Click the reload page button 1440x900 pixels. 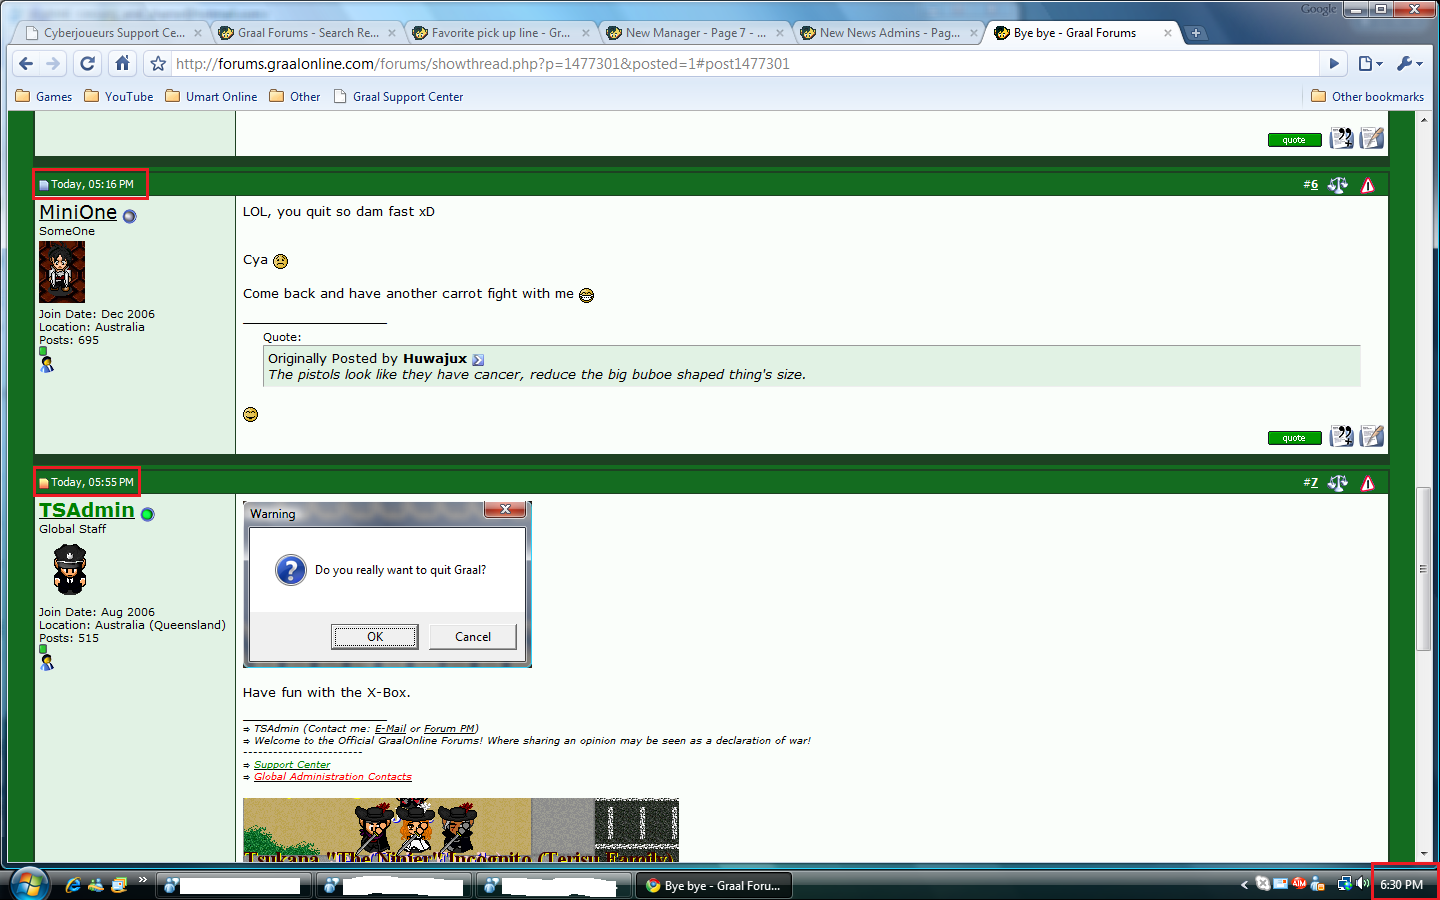[88, 64]
